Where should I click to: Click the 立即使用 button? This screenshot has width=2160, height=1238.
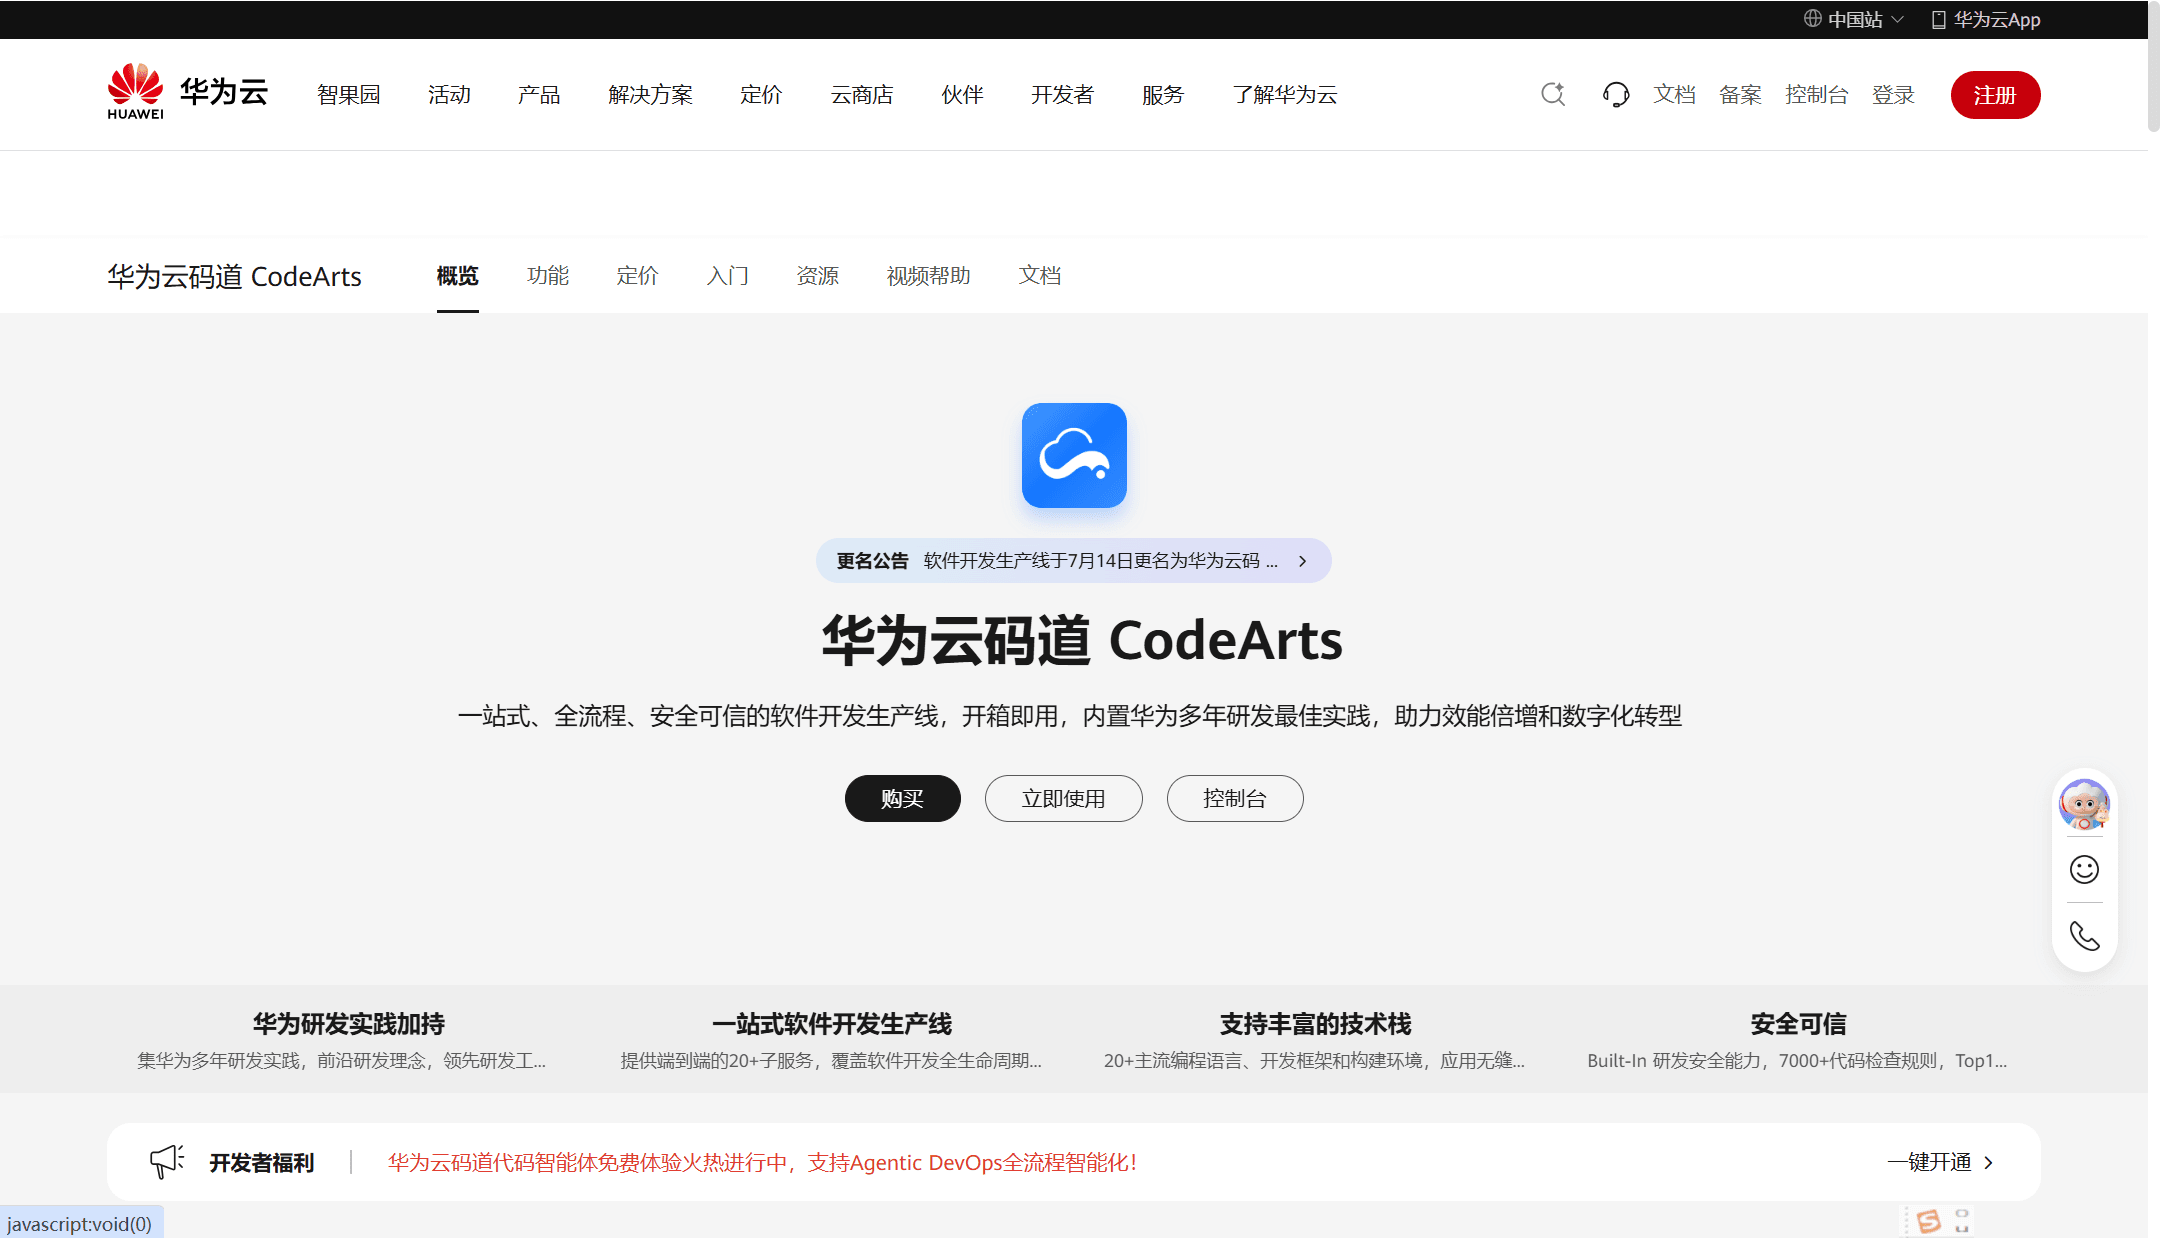point(1063,798)
